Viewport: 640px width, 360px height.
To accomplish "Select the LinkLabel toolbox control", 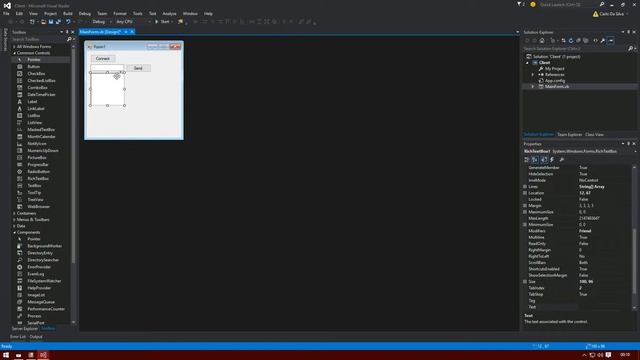I will (36, 109).
